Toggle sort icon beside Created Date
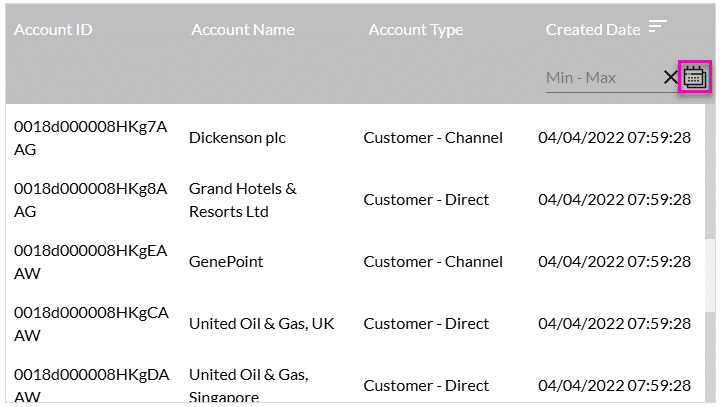 click(657, 27)
